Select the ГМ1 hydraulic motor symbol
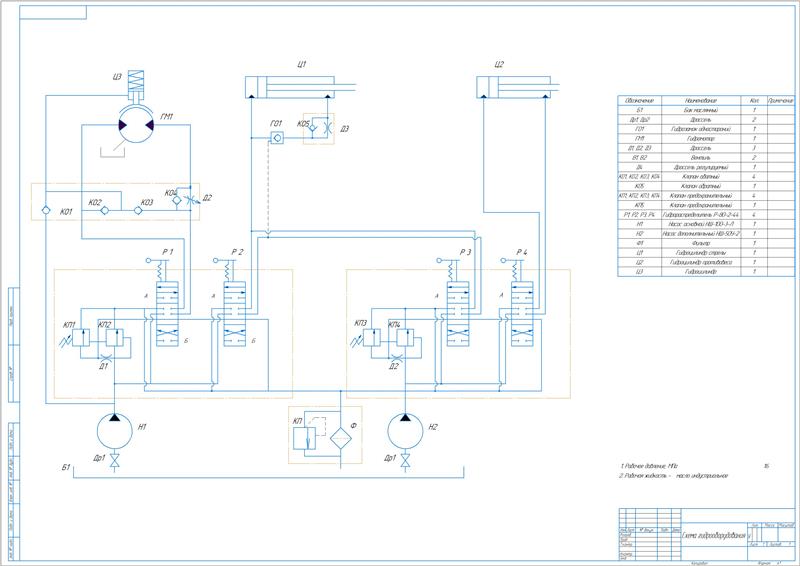The height and width of the screenshot is (566, 800). tap(136, 125)
